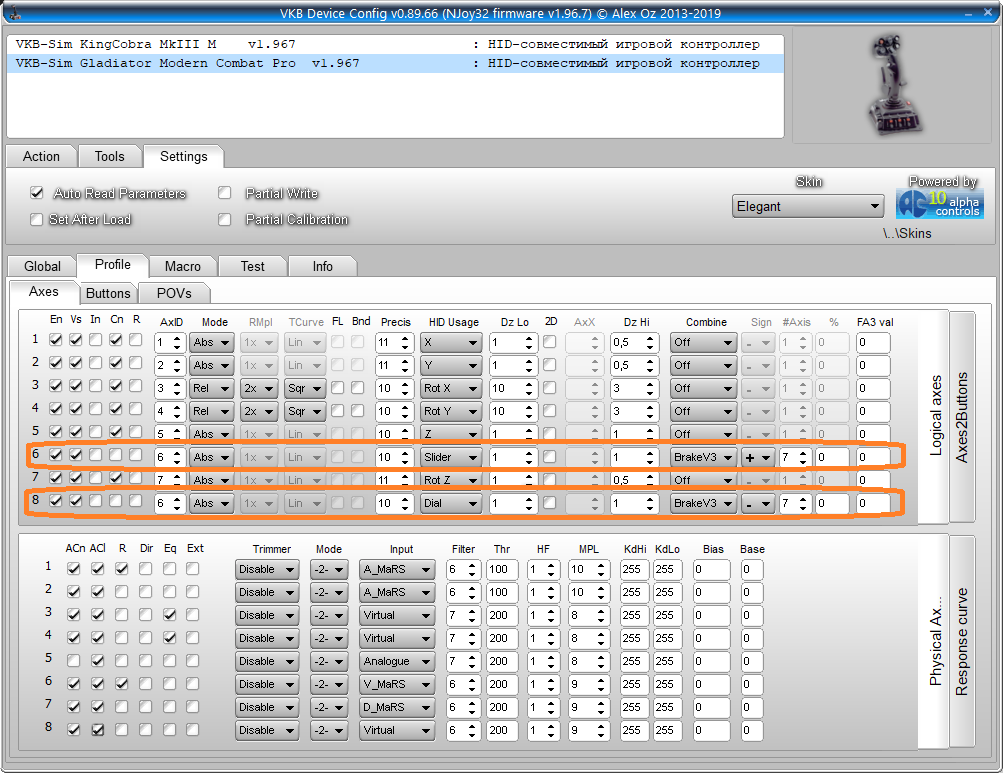Switch to the Global tab
Screen dimensions: 1003x773
pos(42,266)
